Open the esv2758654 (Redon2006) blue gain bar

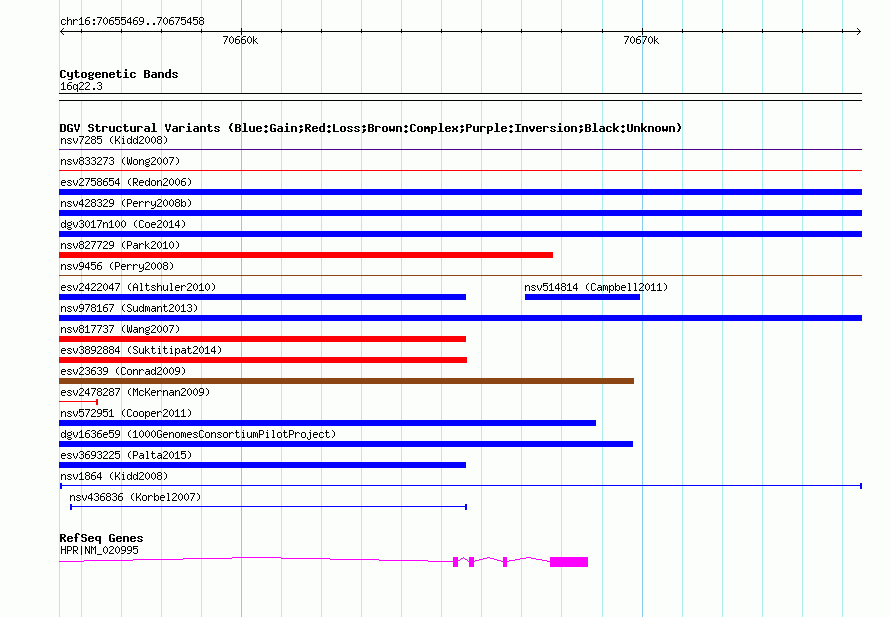460,192
